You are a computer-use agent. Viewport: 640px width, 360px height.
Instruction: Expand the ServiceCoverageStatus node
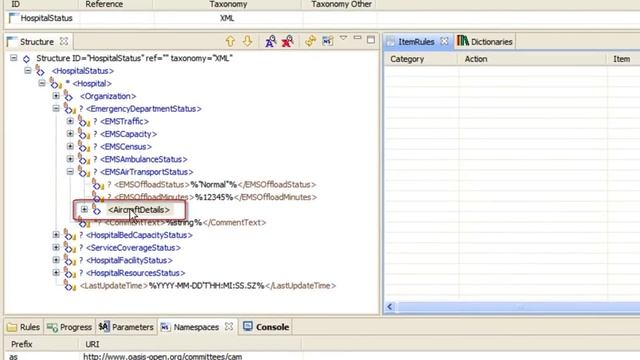[56, 248]
